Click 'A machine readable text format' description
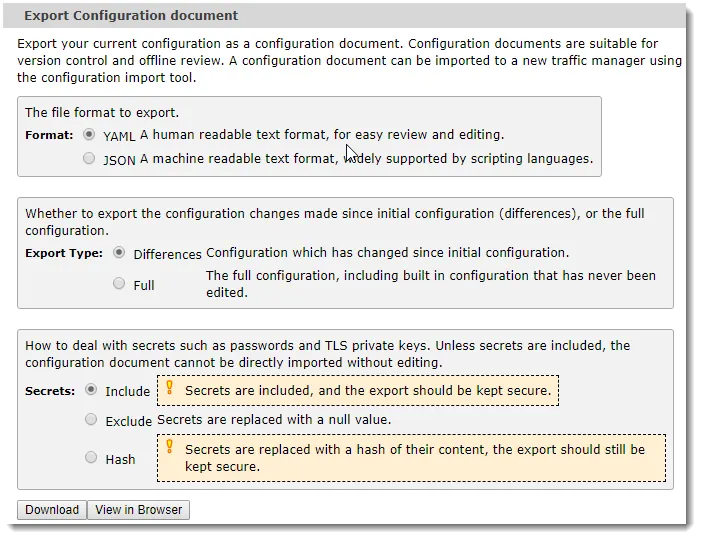701x539 pixels. (x=366, y=159)
